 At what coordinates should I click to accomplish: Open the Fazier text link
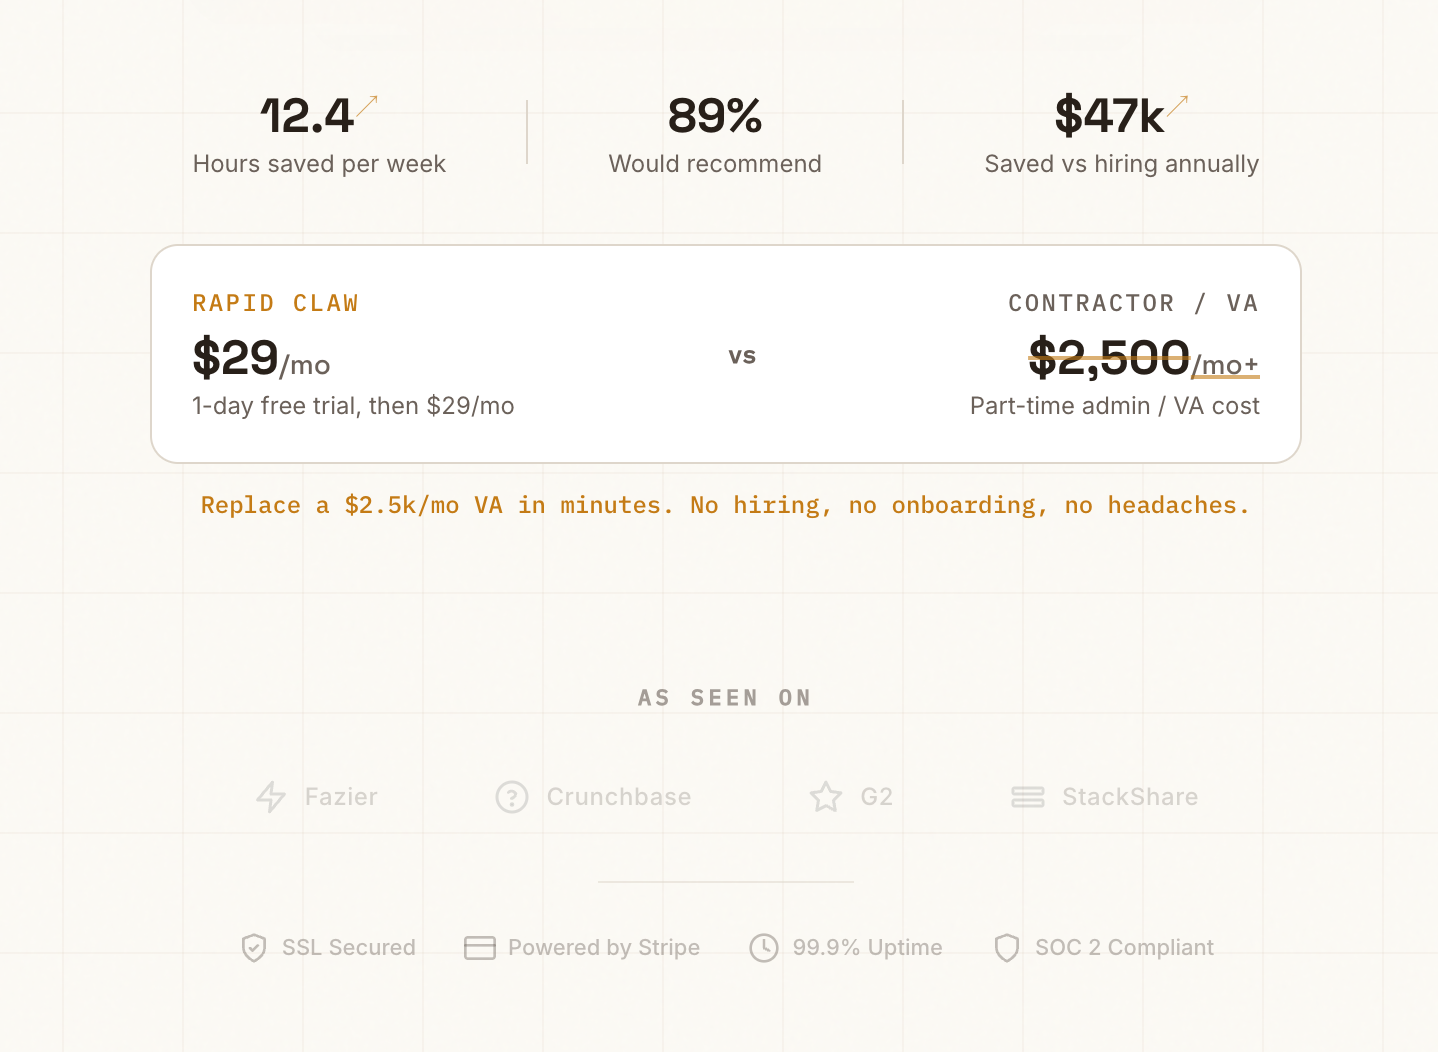[x=341, y=797]
